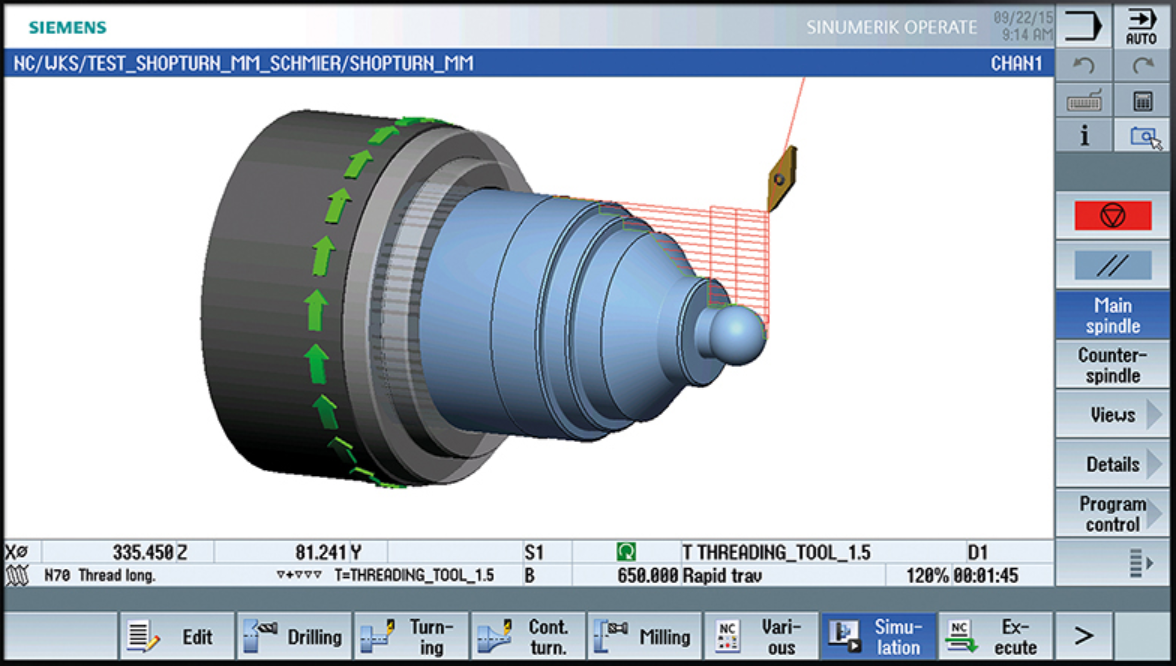
Task: Advance the horizontal softkey bar with >
Action: click(x=1083, y=637)
